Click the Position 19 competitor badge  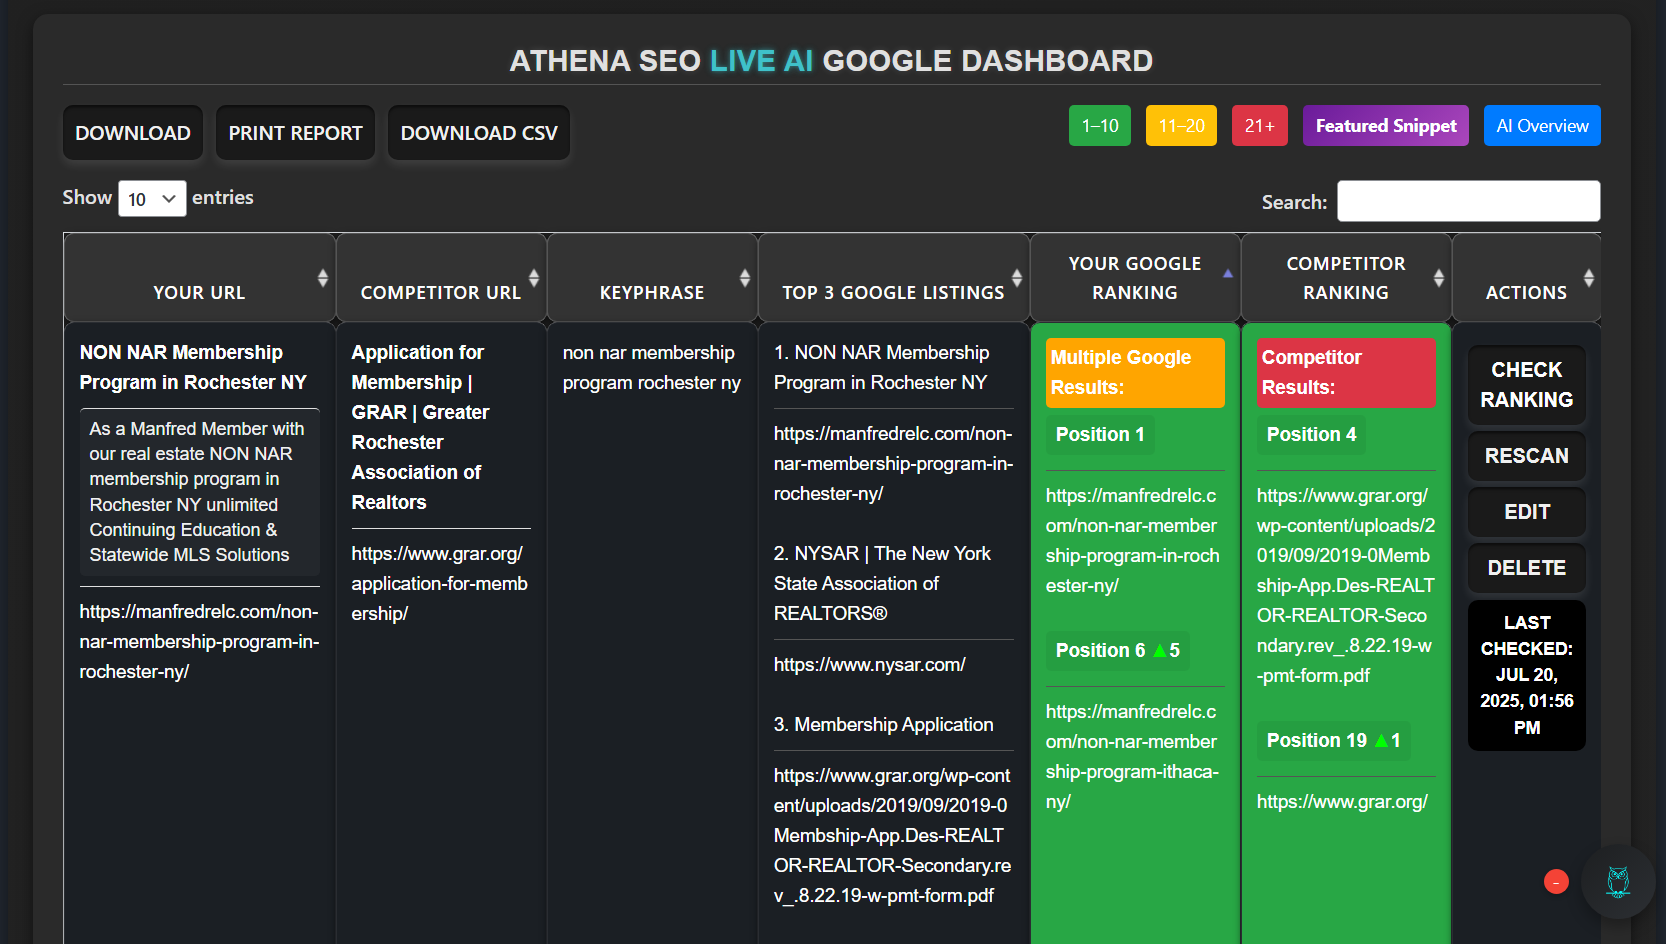[x=1334, y=741]
